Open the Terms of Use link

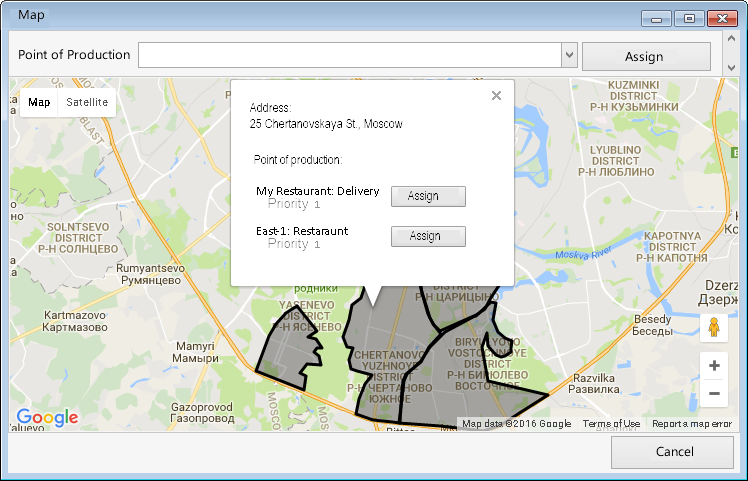tap(611, 424)
